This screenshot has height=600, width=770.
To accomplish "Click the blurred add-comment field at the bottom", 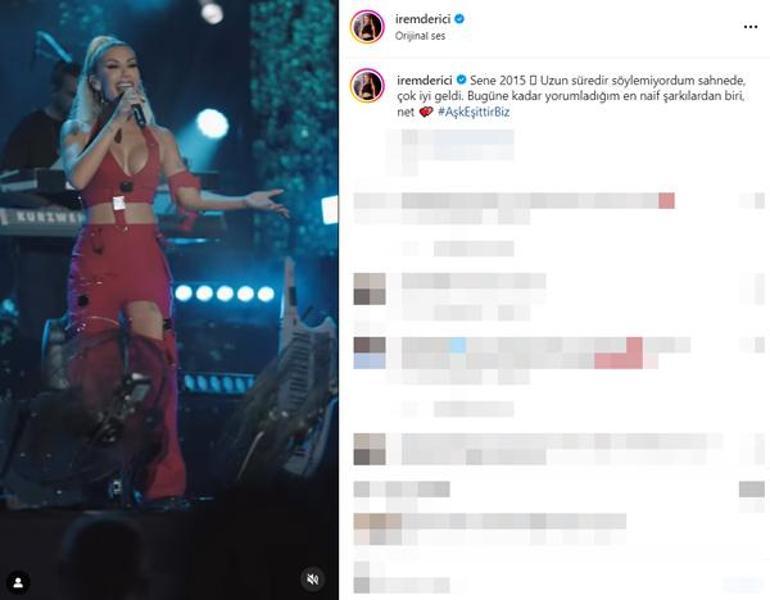I will click(540, 584).
